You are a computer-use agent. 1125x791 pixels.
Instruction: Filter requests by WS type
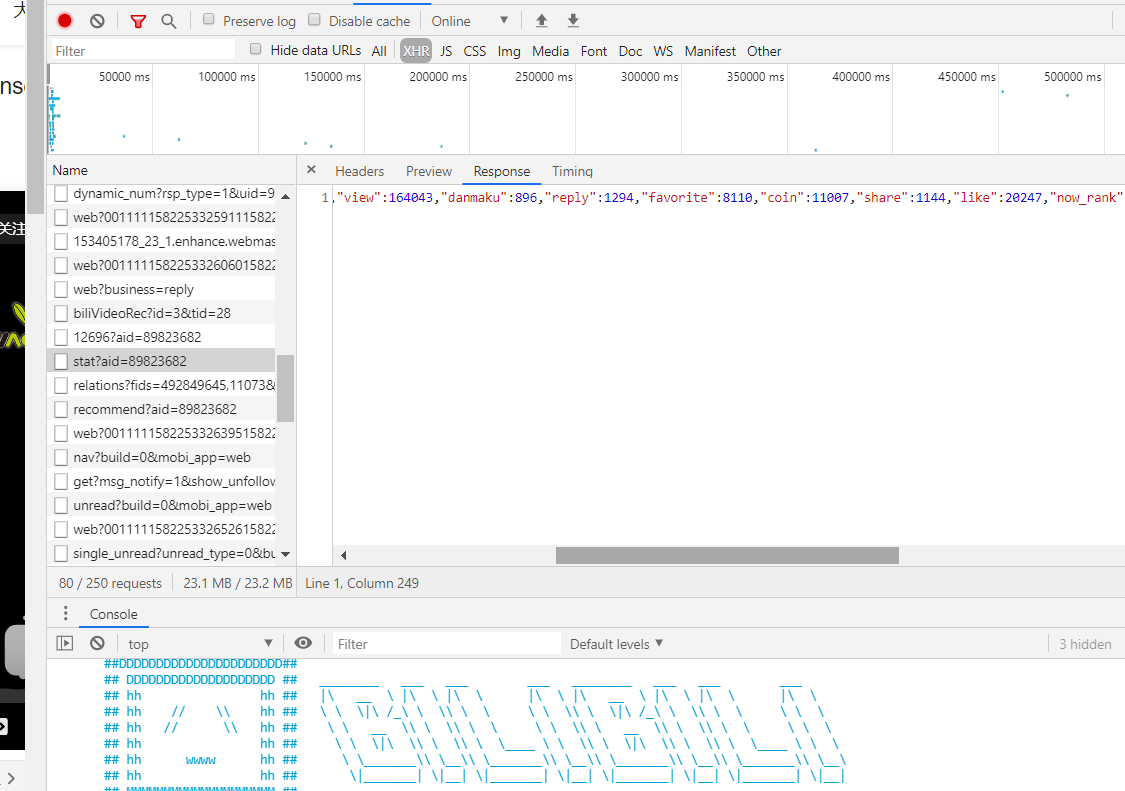(x=664, y=51)
